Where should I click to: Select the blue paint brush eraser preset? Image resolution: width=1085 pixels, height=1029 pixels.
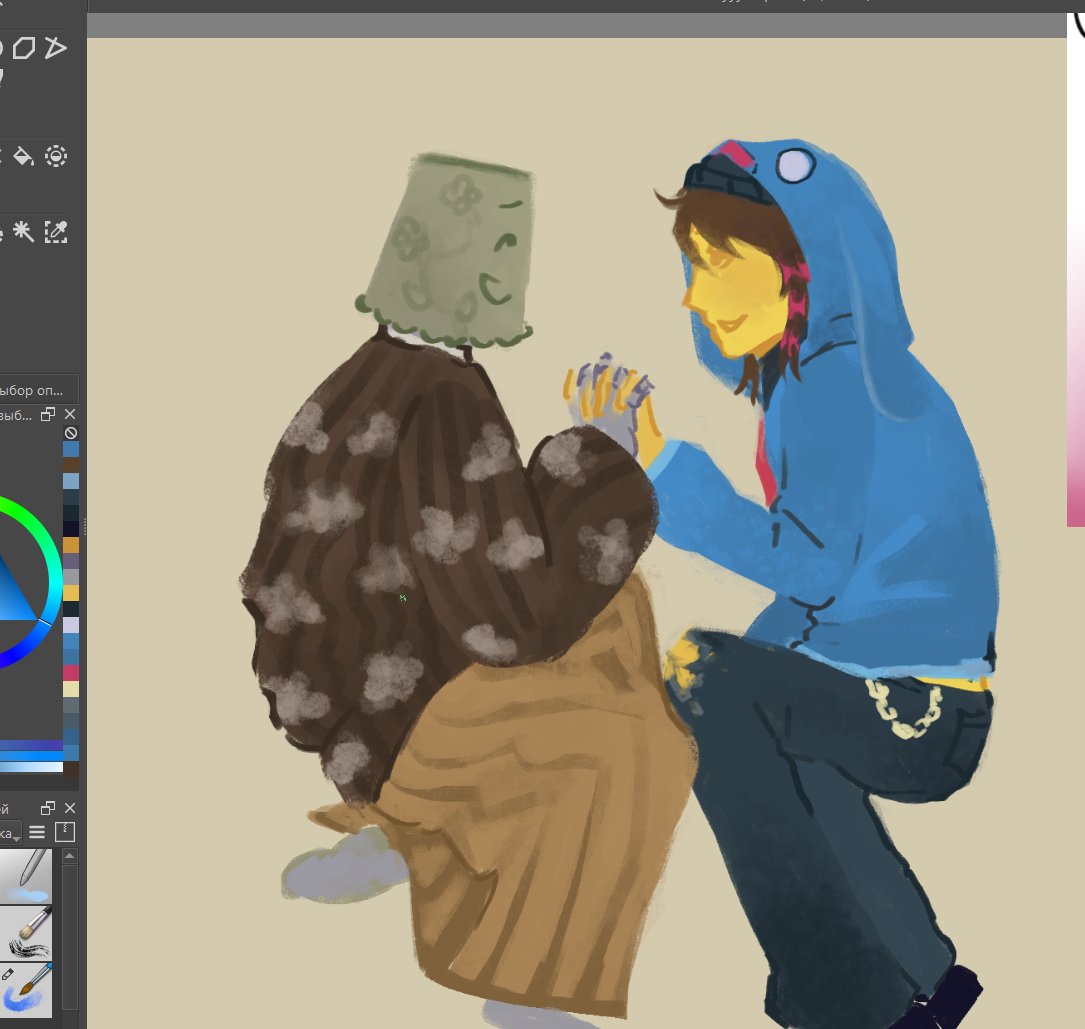pos(26,990)
